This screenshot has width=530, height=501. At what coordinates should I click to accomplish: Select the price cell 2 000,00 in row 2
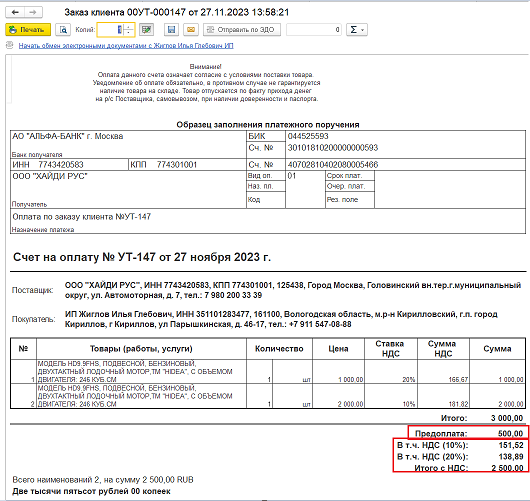pos(338,396)
